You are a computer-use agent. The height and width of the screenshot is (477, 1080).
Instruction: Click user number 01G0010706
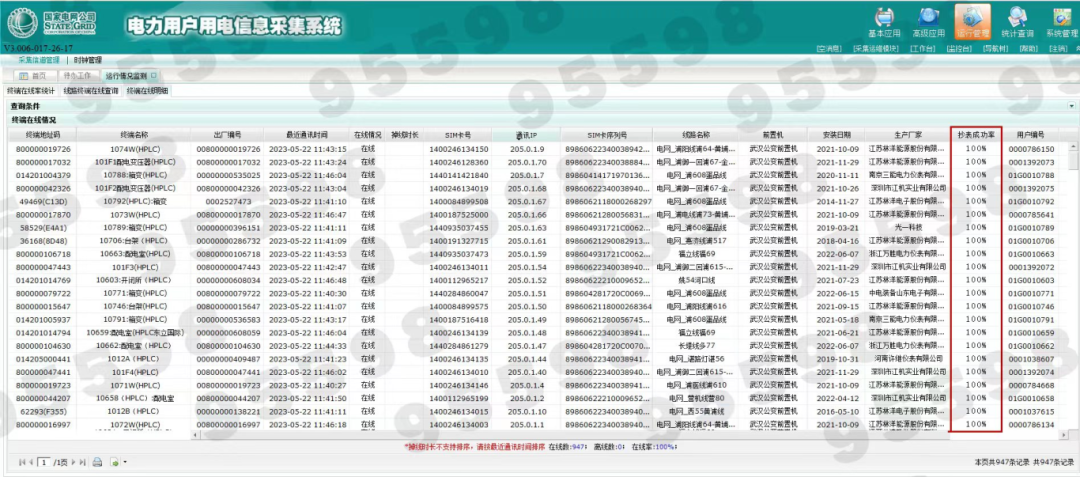click(1030, 241)
